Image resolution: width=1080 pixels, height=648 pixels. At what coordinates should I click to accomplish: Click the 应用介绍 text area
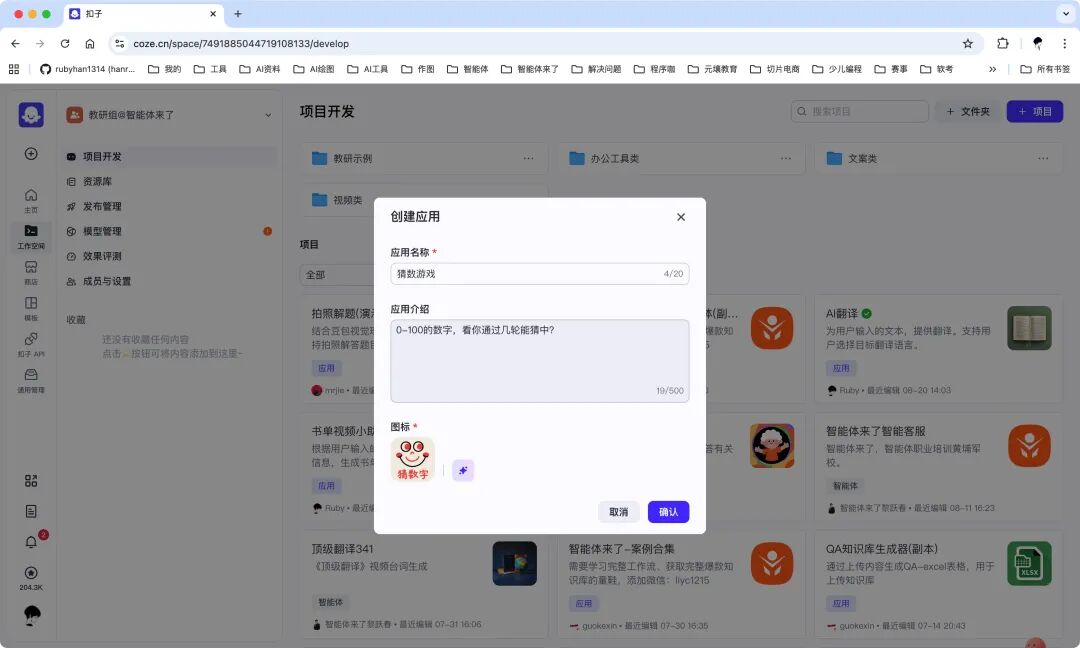(x=539, y=361)
